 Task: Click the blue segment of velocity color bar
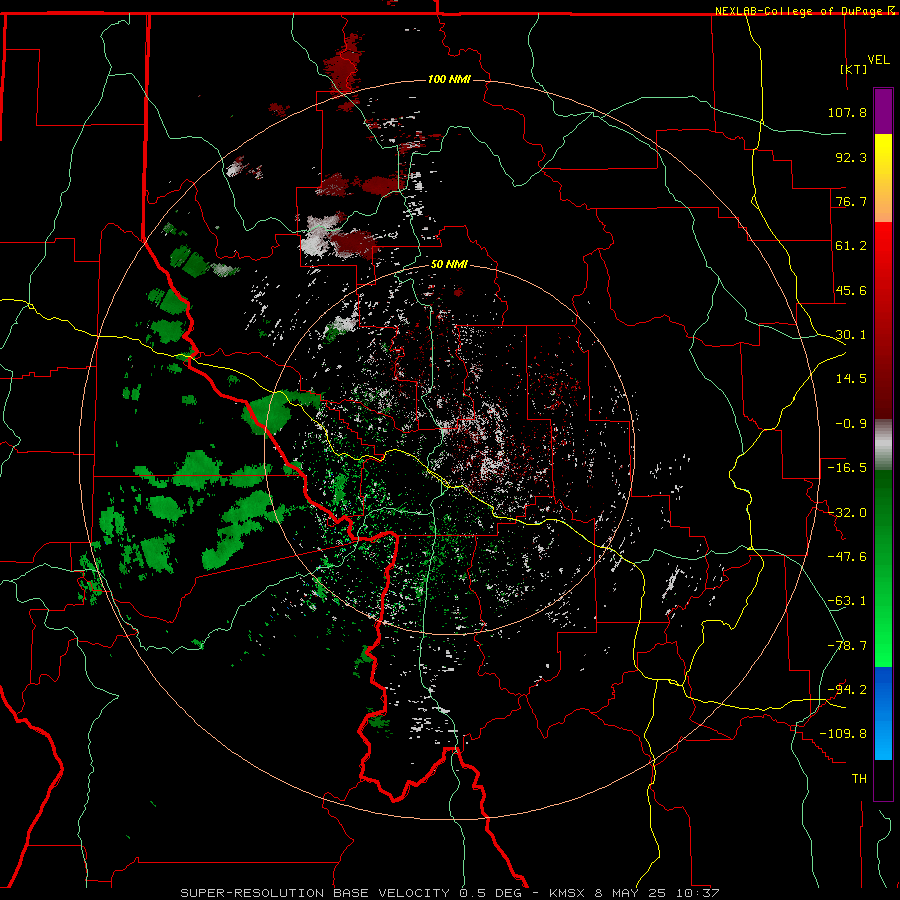[883, 713]
